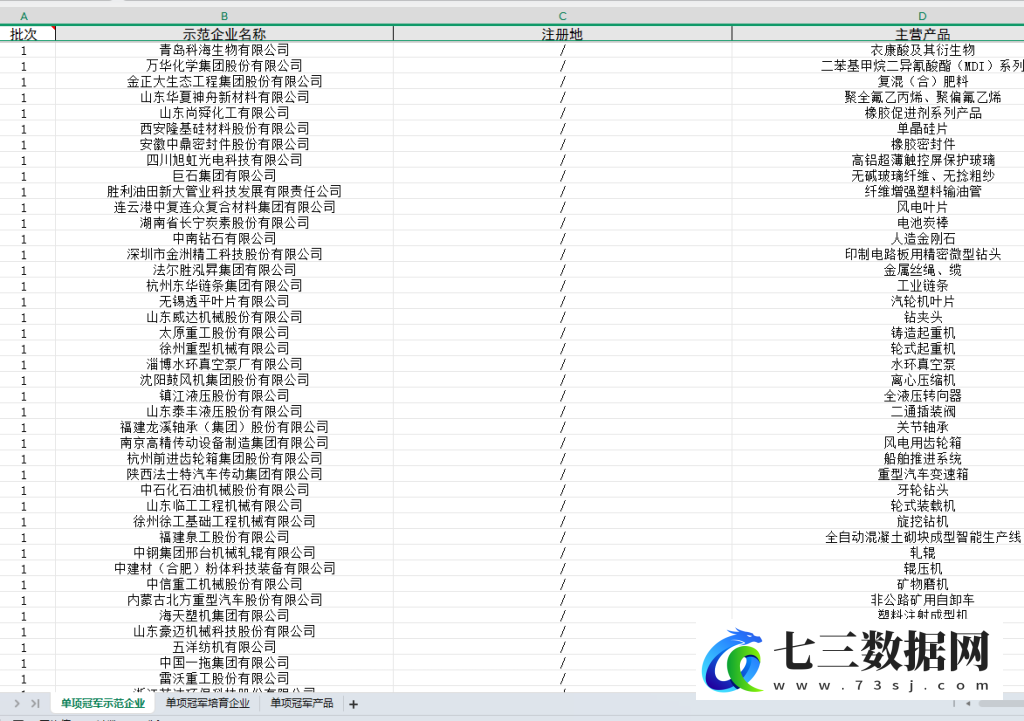Viewport: 1024px width, 721px height.
Task: Select cell 五洋纺机有限公司
Action: (x=224, y=647)
